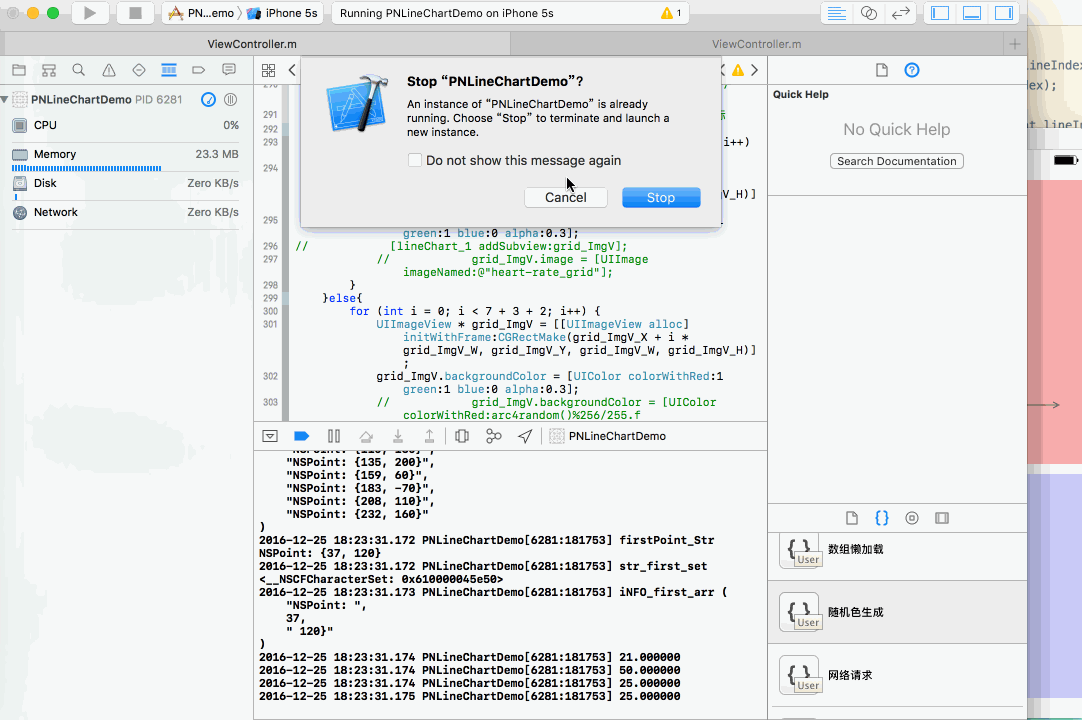Show the Quick Help inspector
Viewport: 1082px width, 720px height.
[912, 70]
